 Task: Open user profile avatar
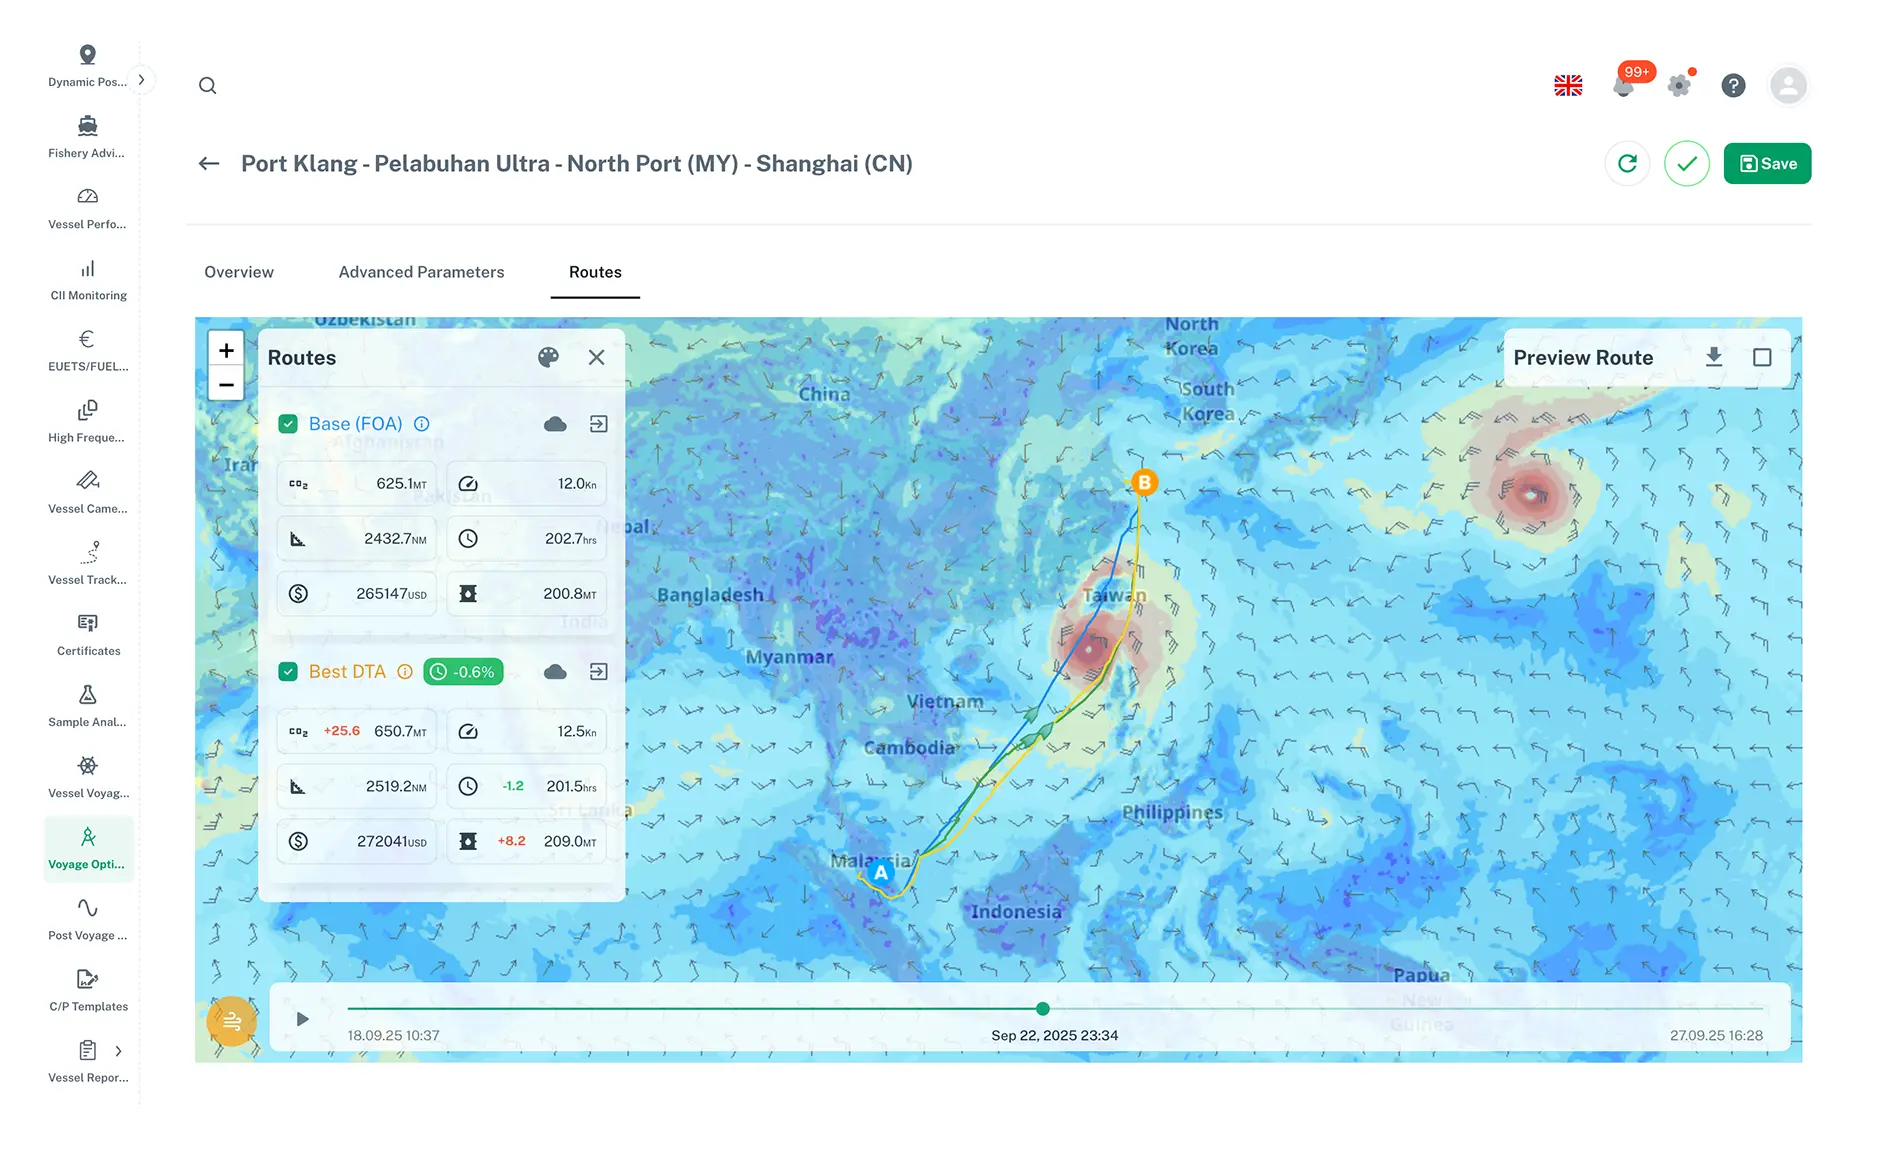pos(1788,85)
